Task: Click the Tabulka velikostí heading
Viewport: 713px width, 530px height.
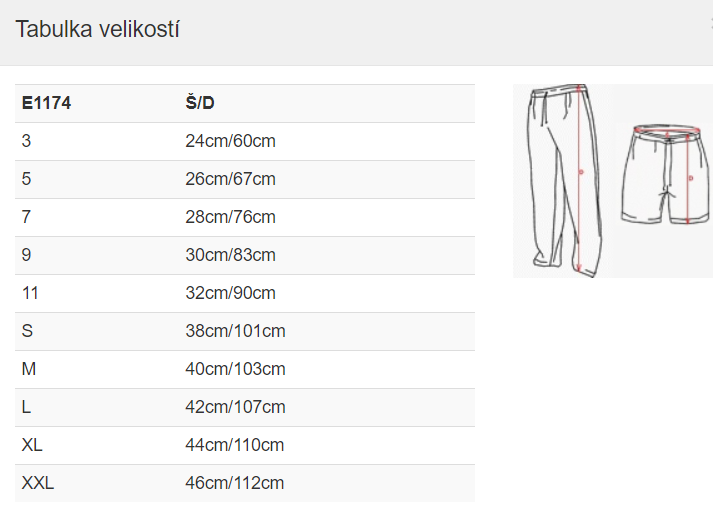Action: 97,29
